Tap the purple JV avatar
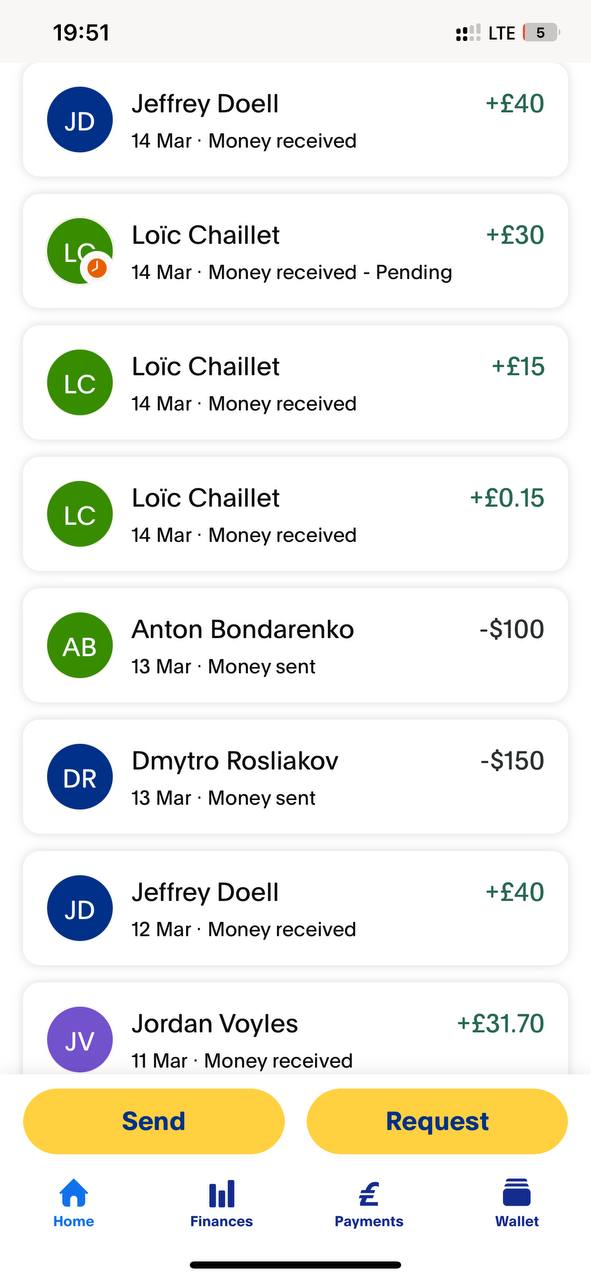Screen dimensions: 591x1280 (x=80, y=1040)
